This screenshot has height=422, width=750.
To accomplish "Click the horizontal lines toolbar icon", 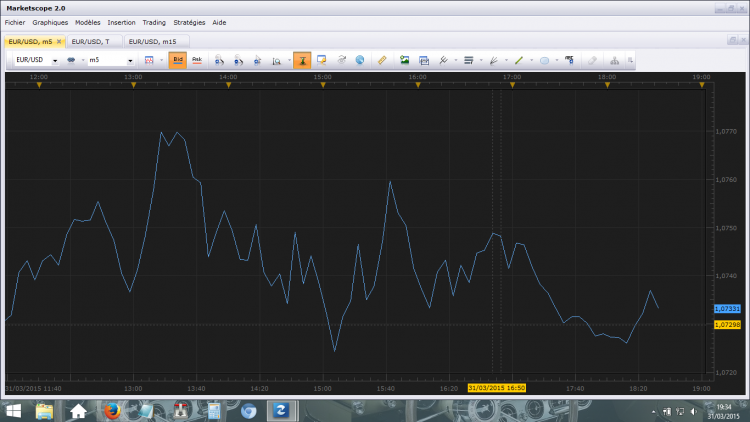I will click(468, 60).
